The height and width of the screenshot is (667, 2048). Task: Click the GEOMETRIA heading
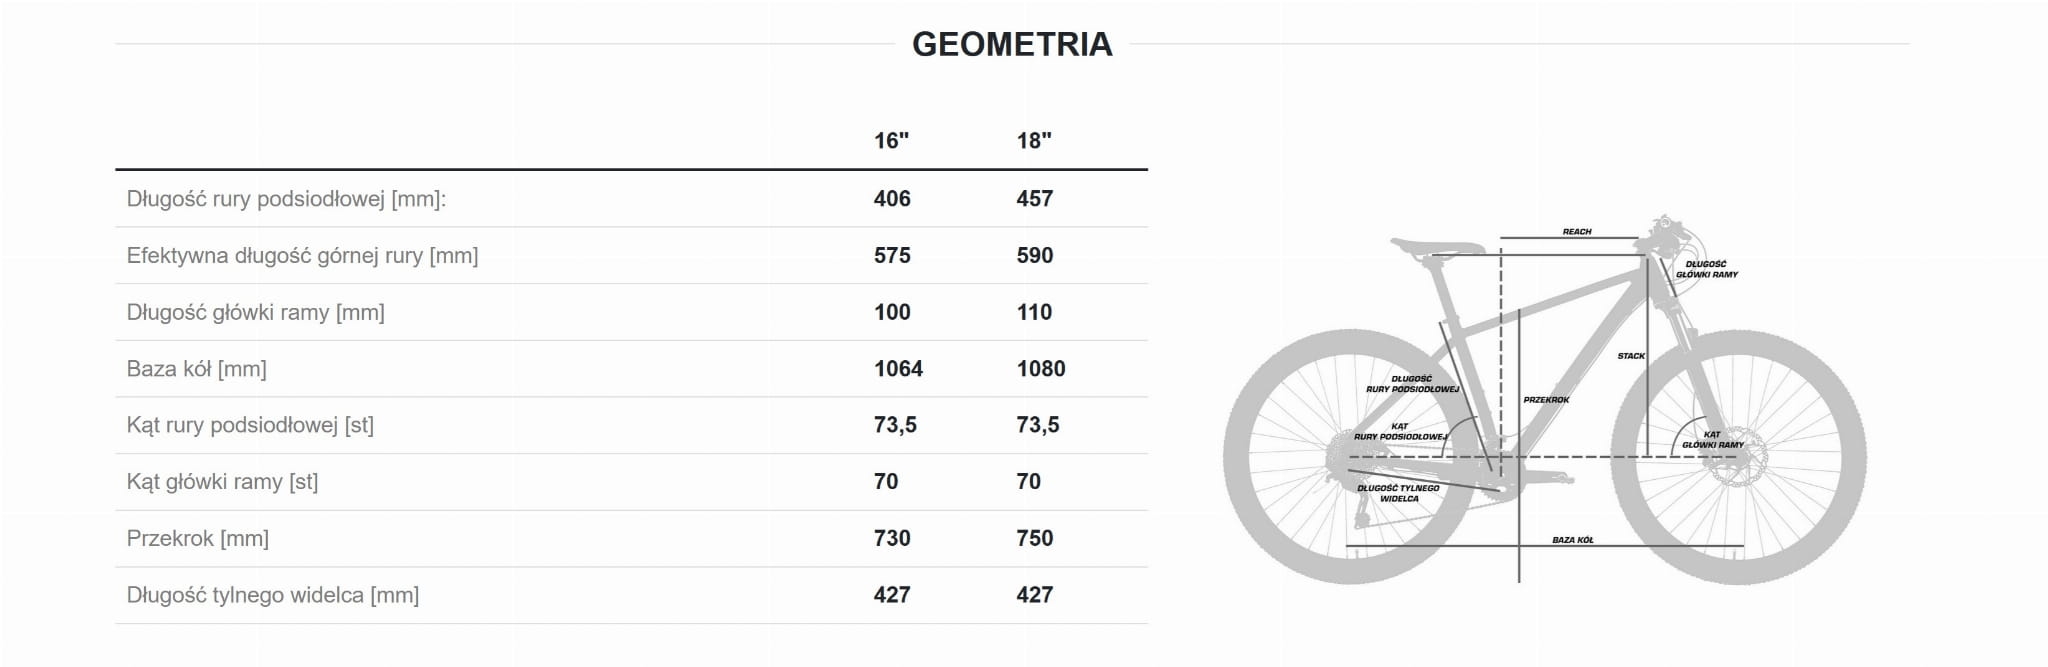1012,44
